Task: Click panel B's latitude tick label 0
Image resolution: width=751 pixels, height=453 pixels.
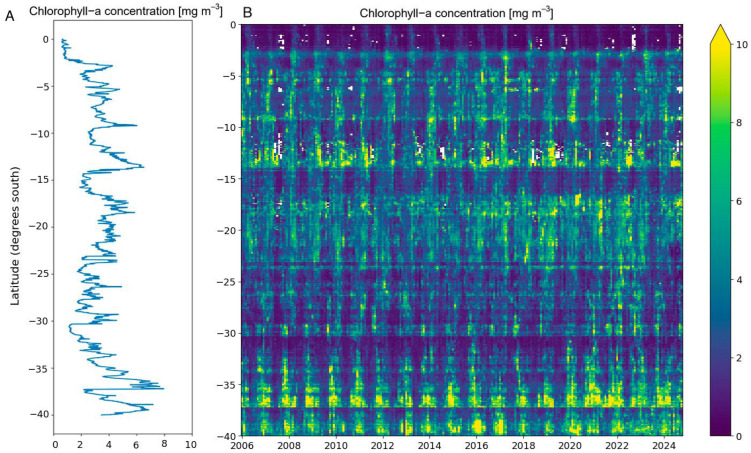Action: 234,24
